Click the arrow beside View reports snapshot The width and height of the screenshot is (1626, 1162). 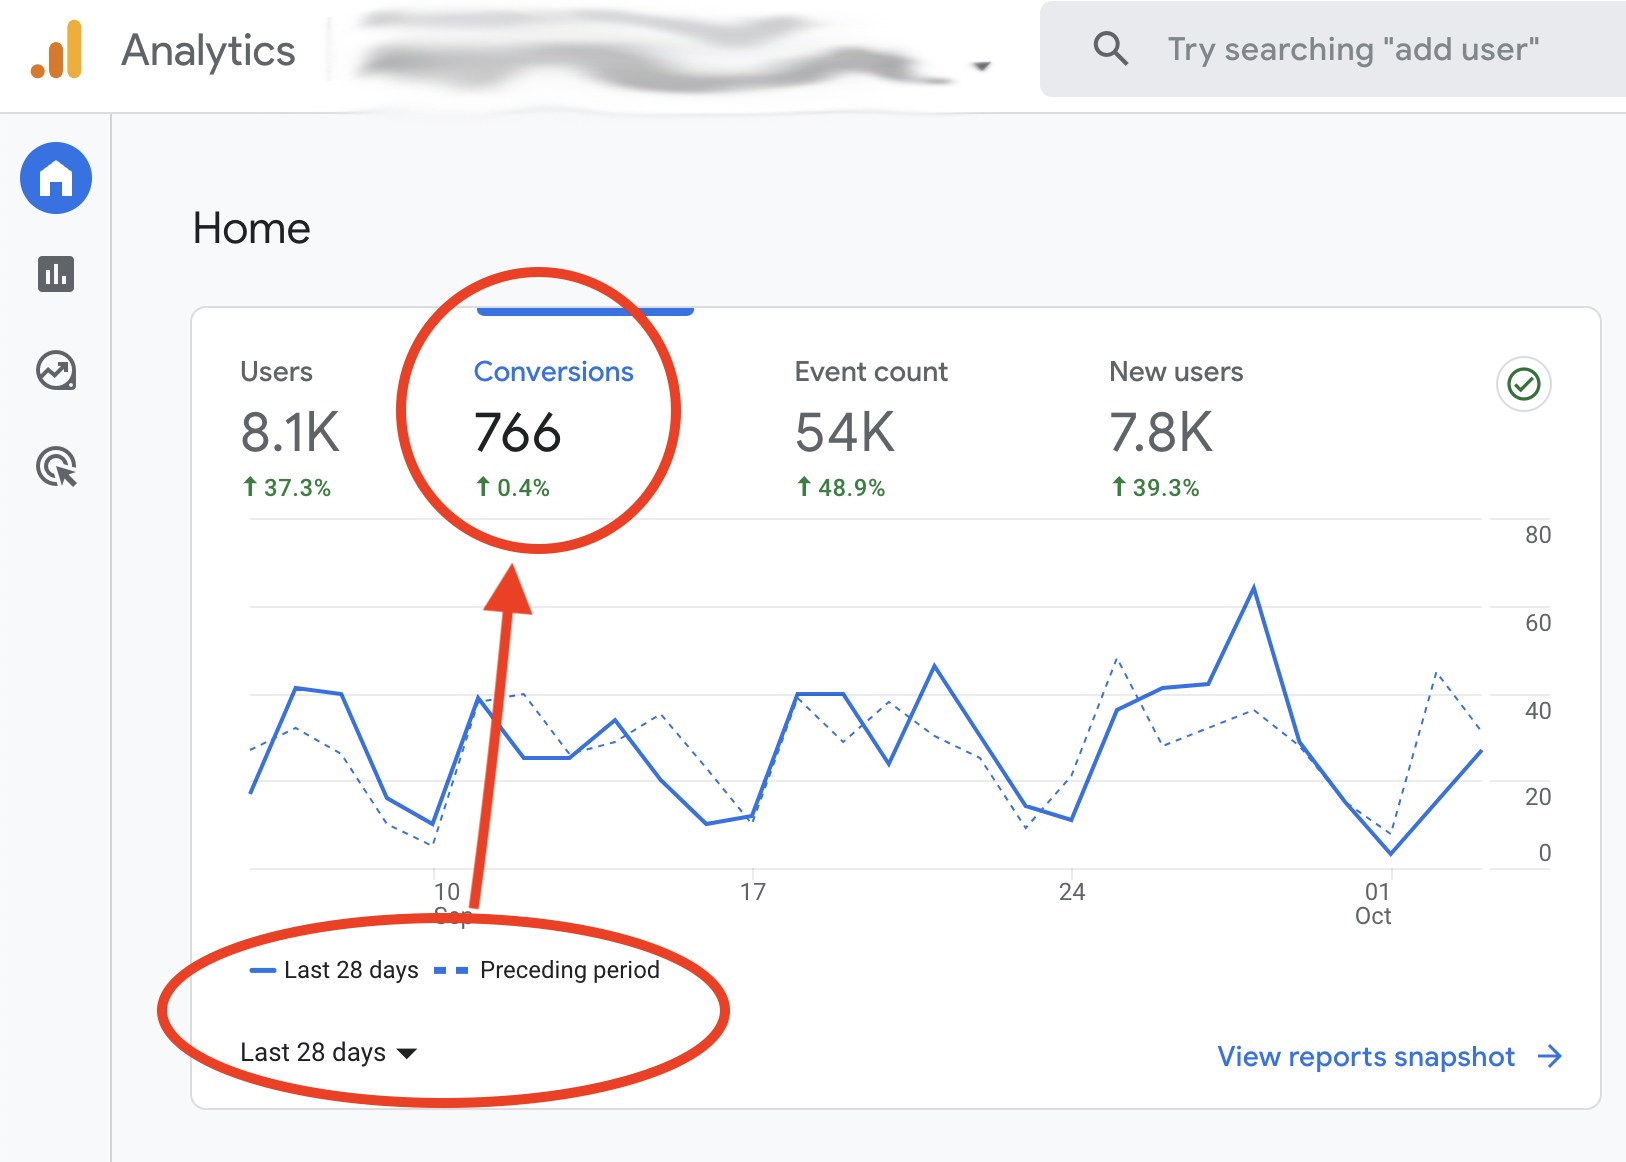tap(1550, 1057)
